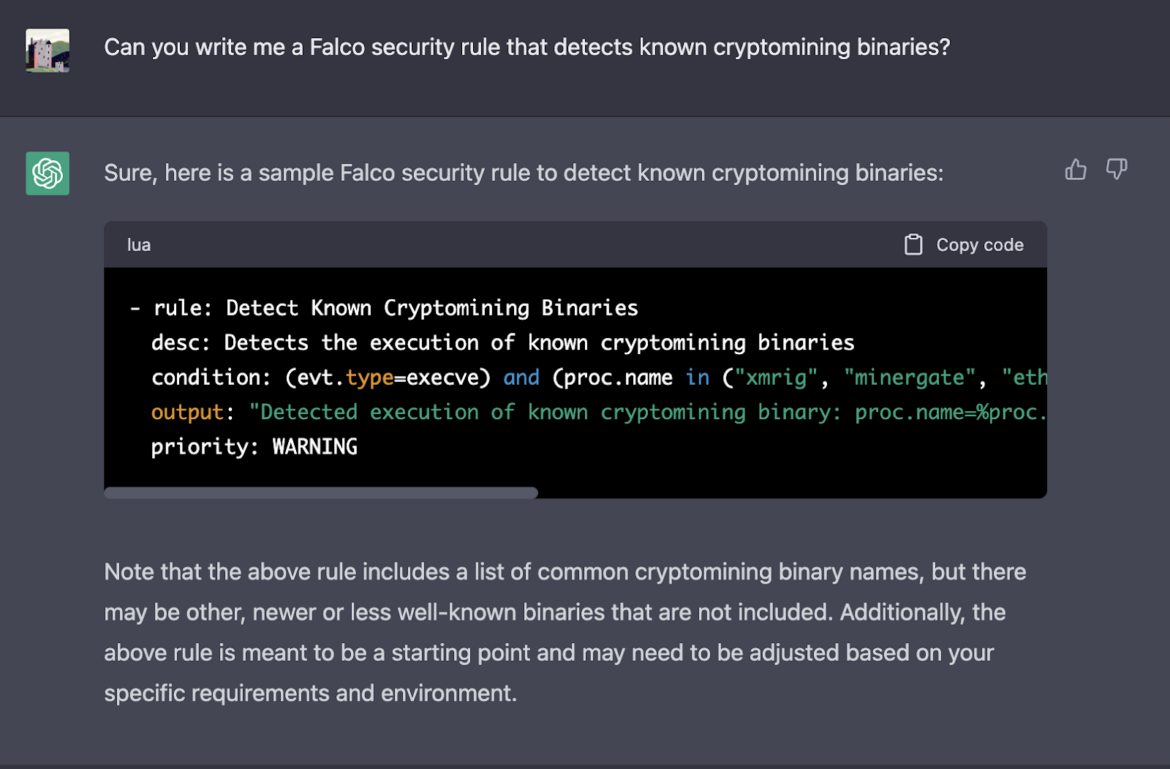This screenshot has width=1170, height=769.
Task: Click the lua language label
Action: coord(138,244)
